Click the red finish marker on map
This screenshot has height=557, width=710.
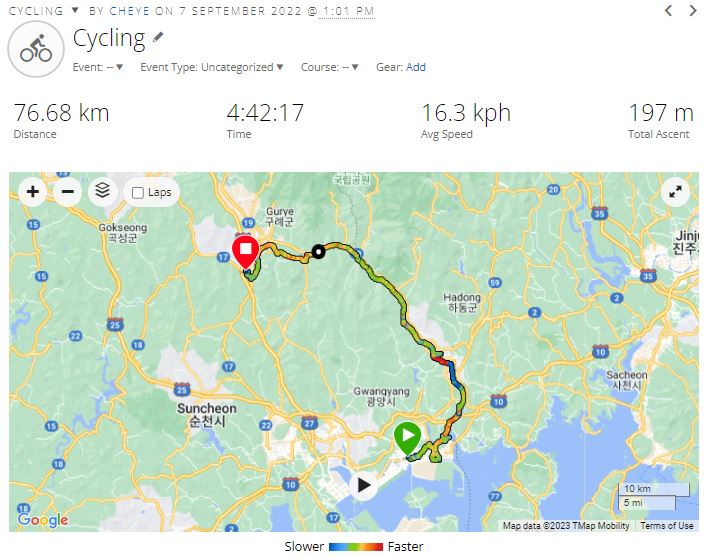tap(245, 252)
